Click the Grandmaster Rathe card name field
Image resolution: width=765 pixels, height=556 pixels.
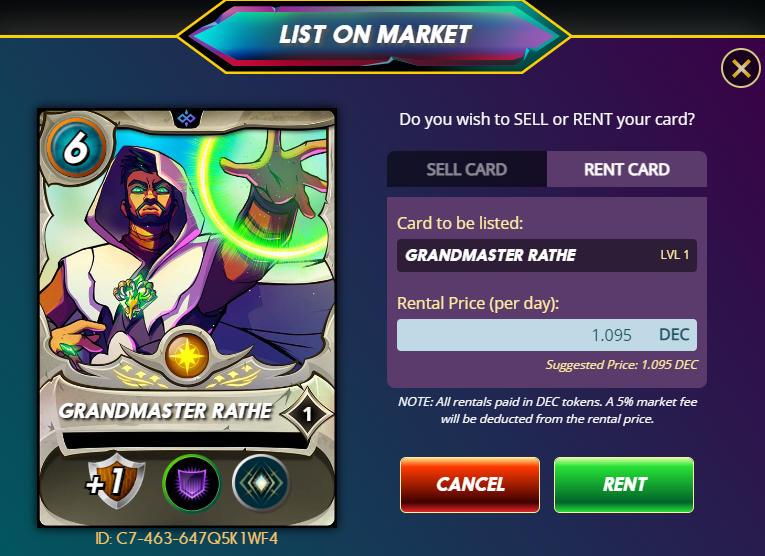click(x=546, y=255)
